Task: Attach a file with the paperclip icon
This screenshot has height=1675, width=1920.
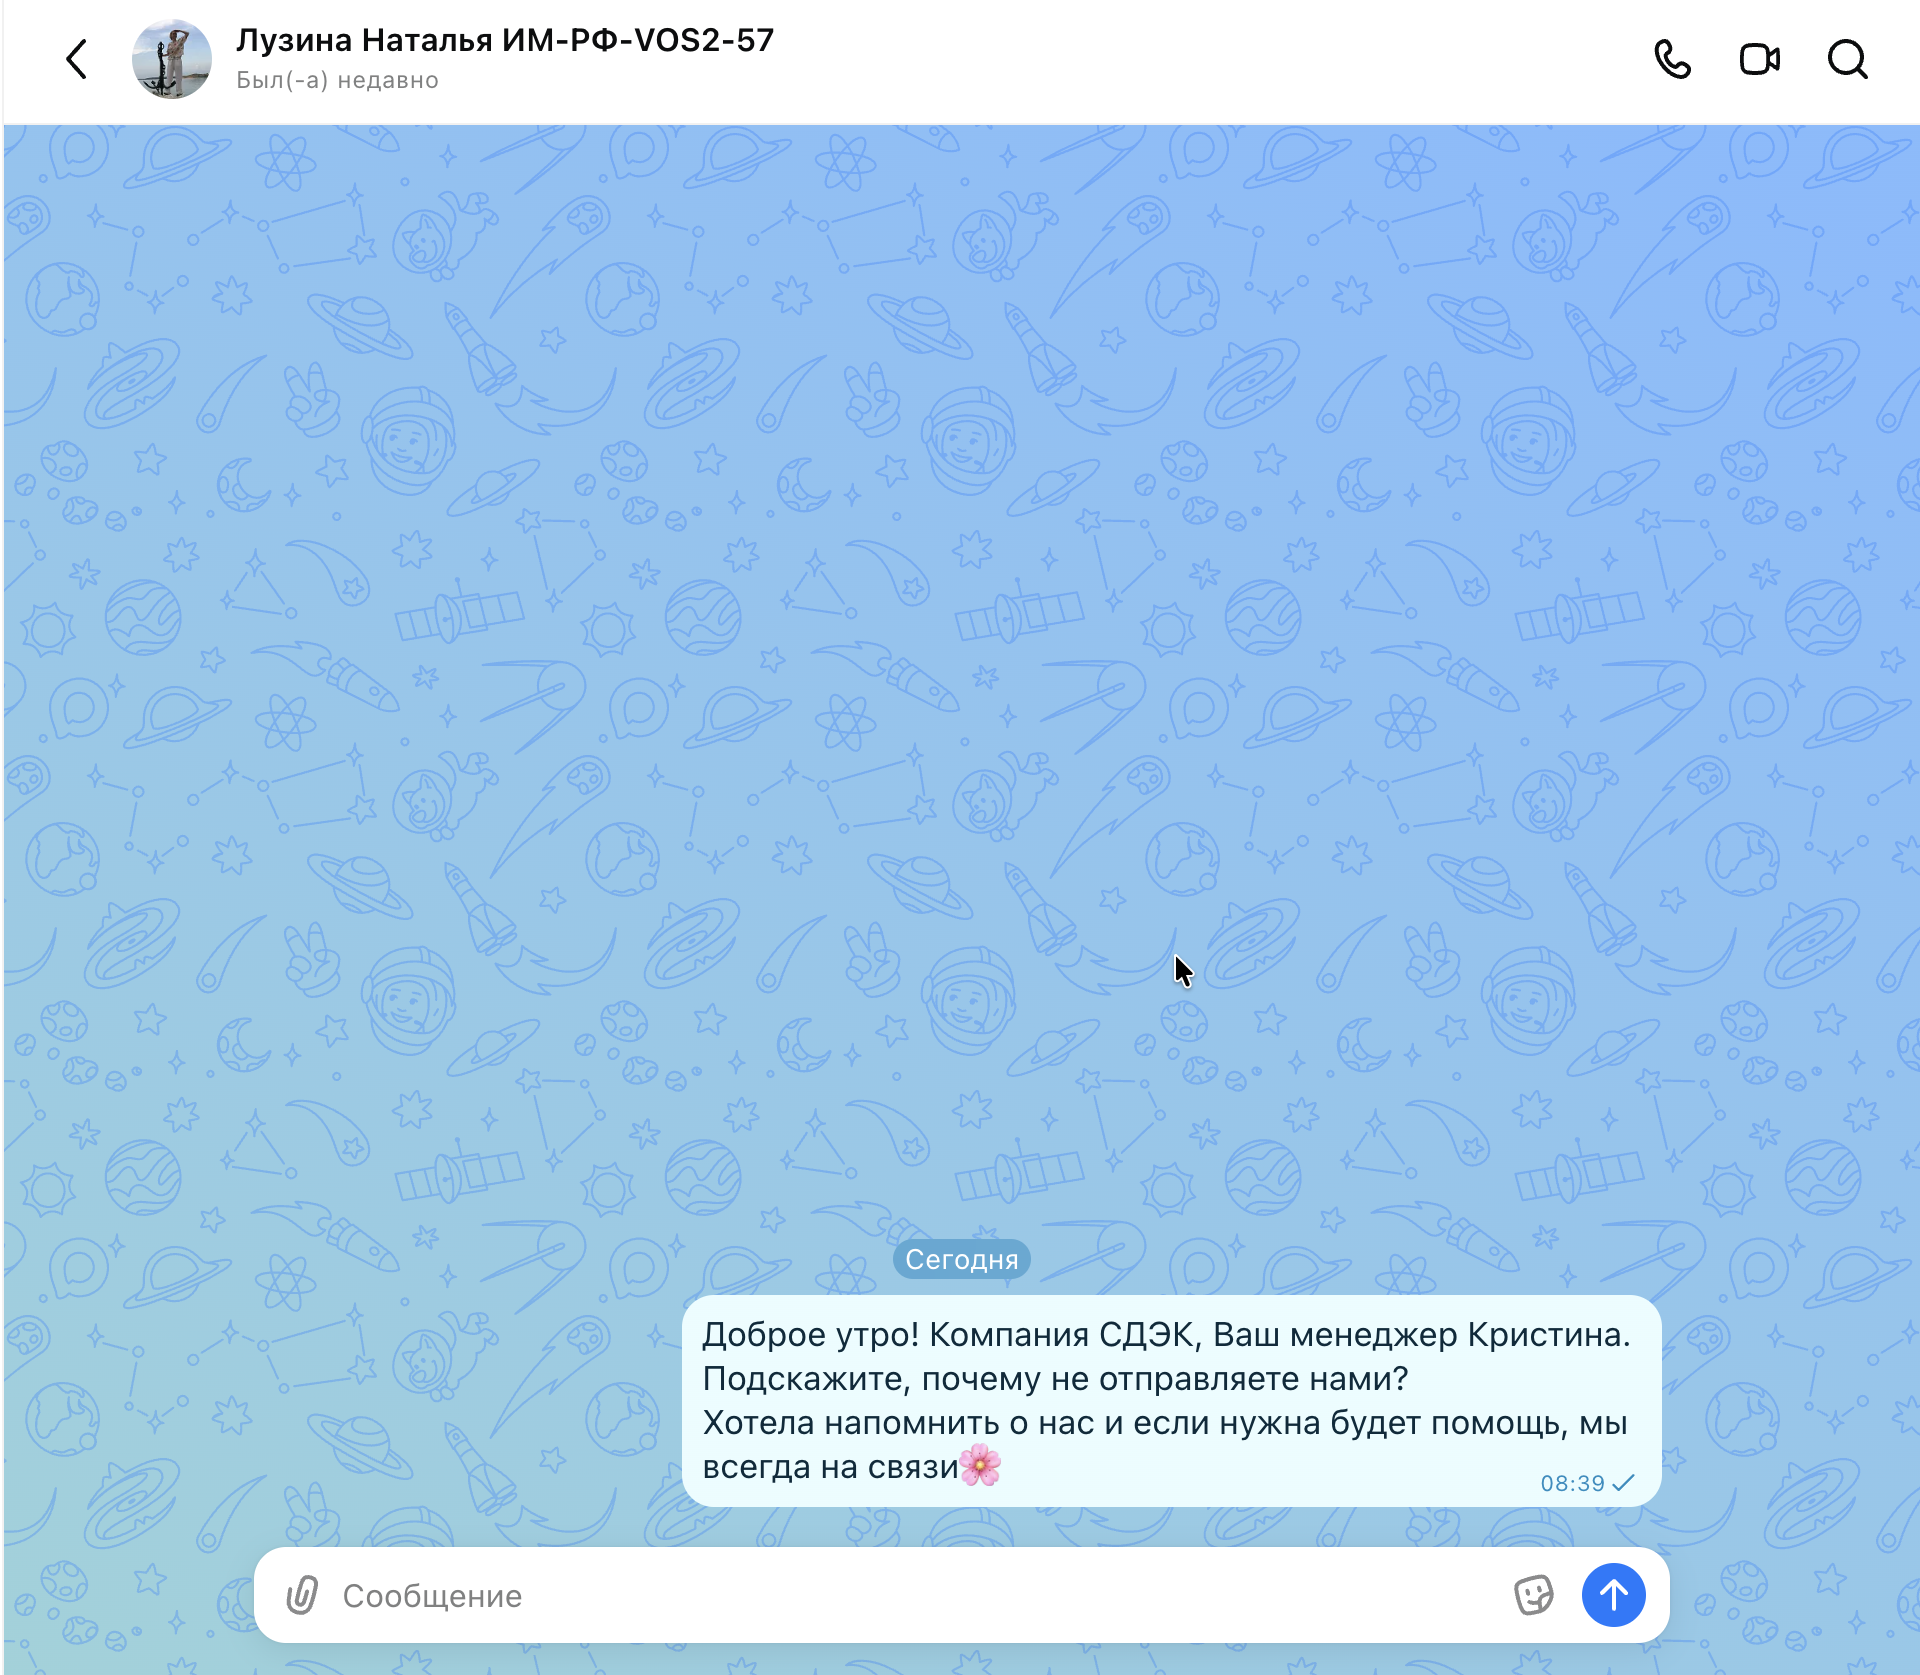Action: (302, 1595)
